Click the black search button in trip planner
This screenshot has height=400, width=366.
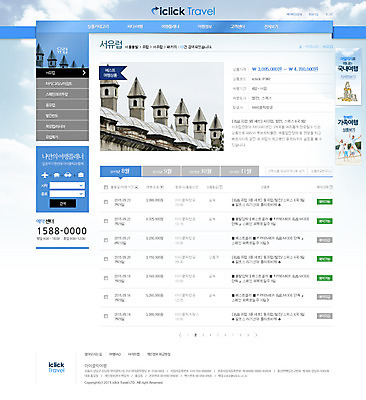pyautogui.click(x=63, y=203)
